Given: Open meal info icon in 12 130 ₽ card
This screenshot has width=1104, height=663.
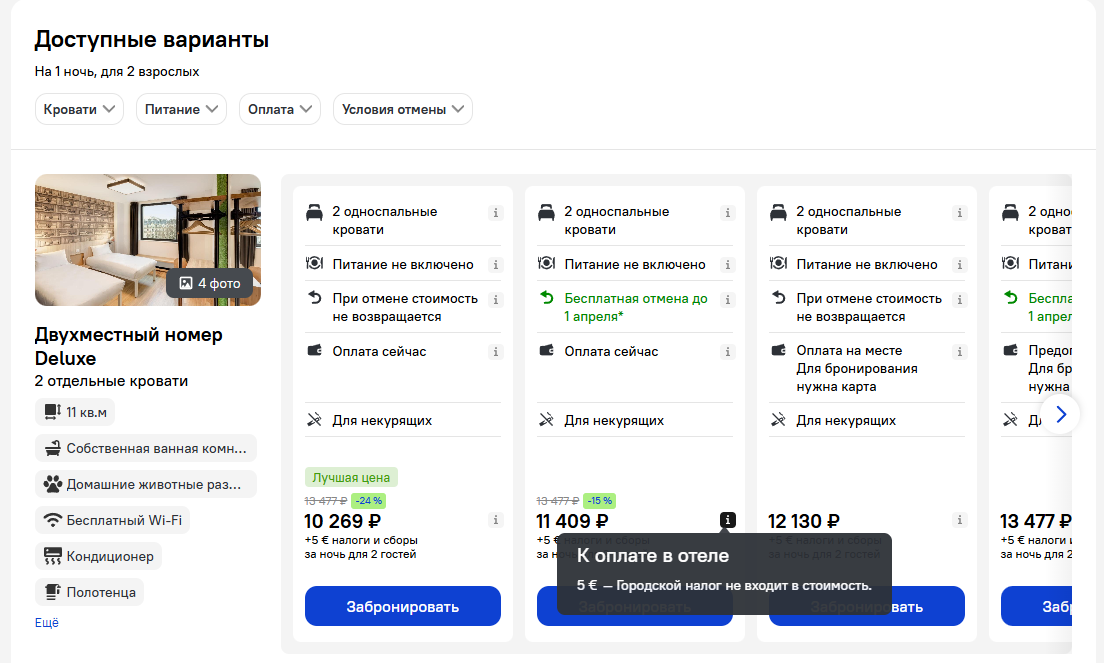Looking at the screenshot, I should tap(960, 265).
